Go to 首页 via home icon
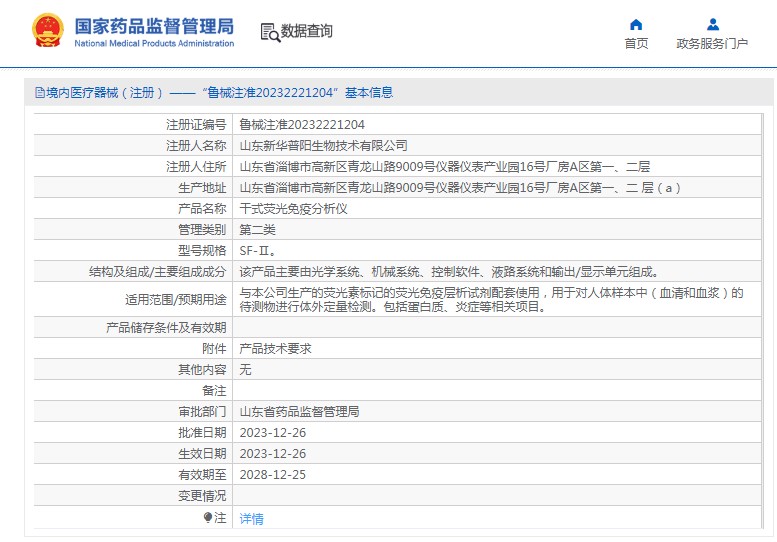The image size is (777, 542). (636, 24)
